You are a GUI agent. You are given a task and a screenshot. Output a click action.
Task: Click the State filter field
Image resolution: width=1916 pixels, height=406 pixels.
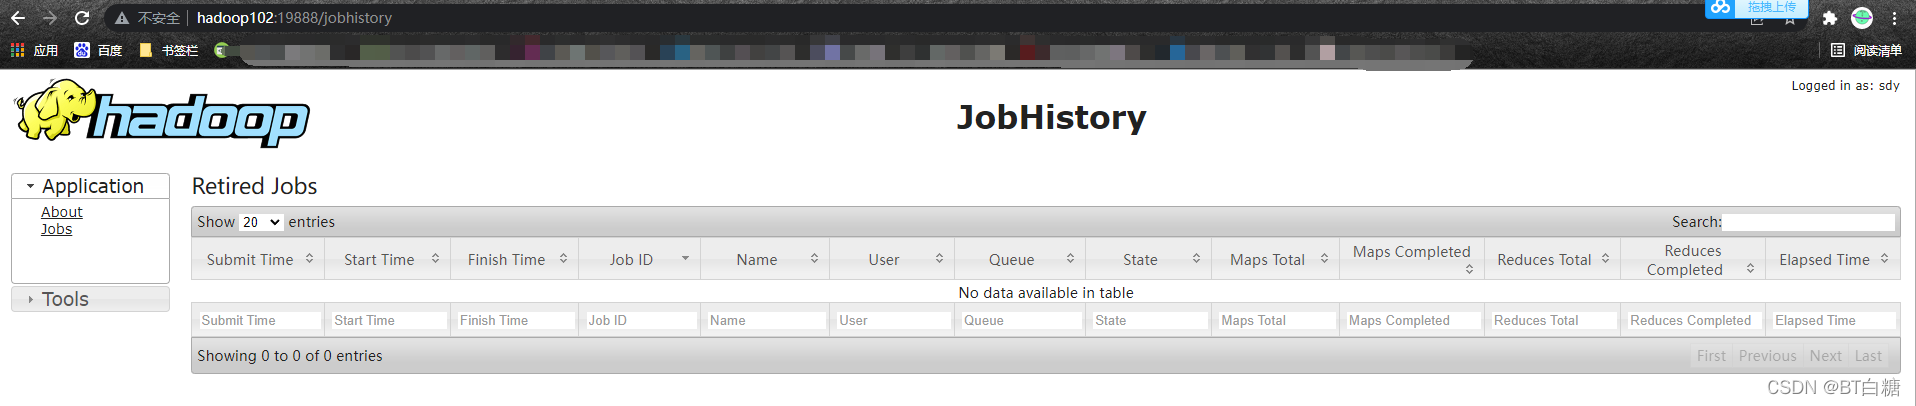tap(1149, 320)
